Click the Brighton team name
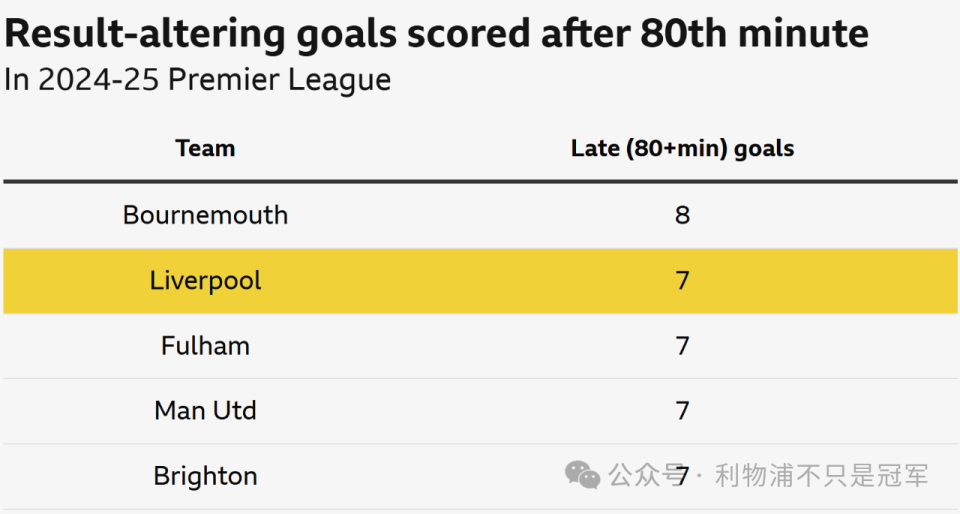960x514 pixels. [x=205, y=476]
